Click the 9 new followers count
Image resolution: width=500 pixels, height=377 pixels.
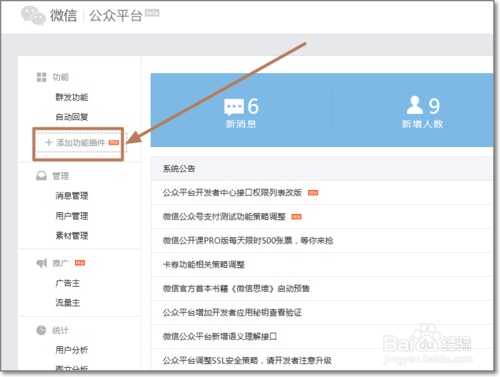click(x=434, y=106)
